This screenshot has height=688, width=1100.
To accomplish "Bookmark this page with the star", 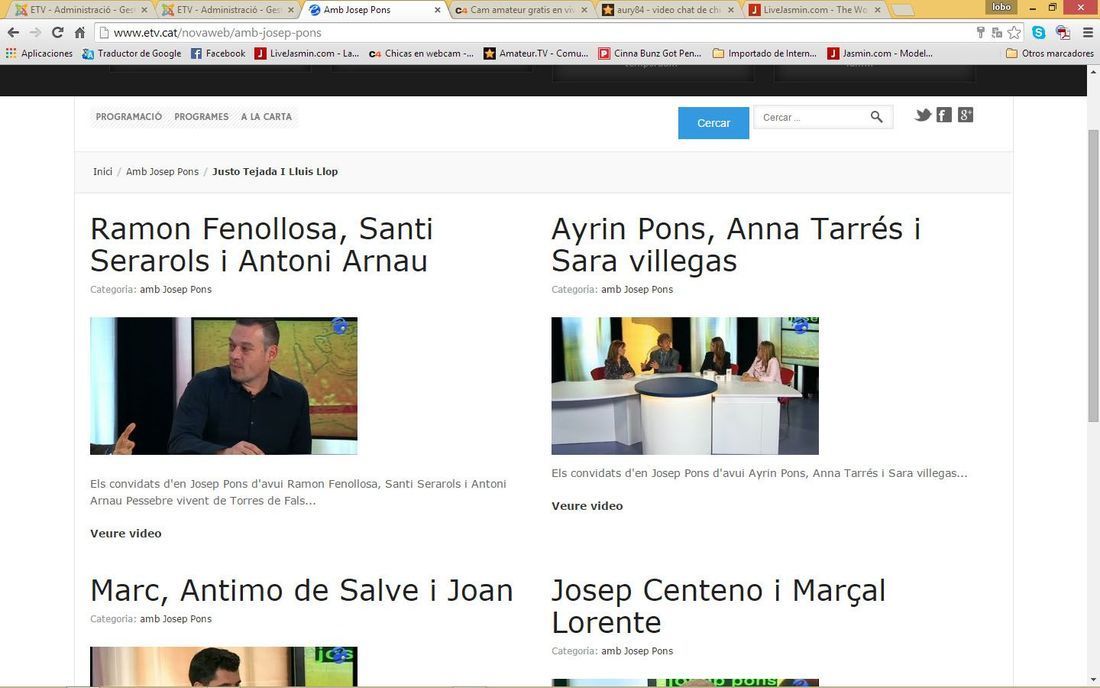I will [1014, 32].
